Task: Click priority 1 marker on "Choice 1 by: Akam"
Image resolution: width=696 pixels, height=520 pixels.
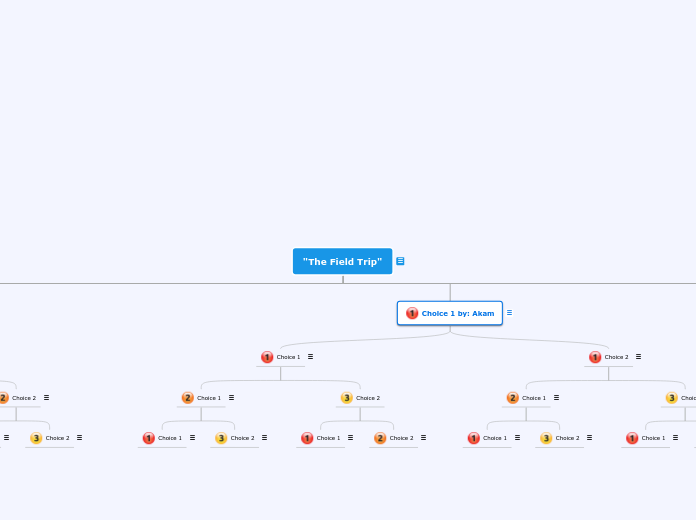Action: click(x=412, y=313)
